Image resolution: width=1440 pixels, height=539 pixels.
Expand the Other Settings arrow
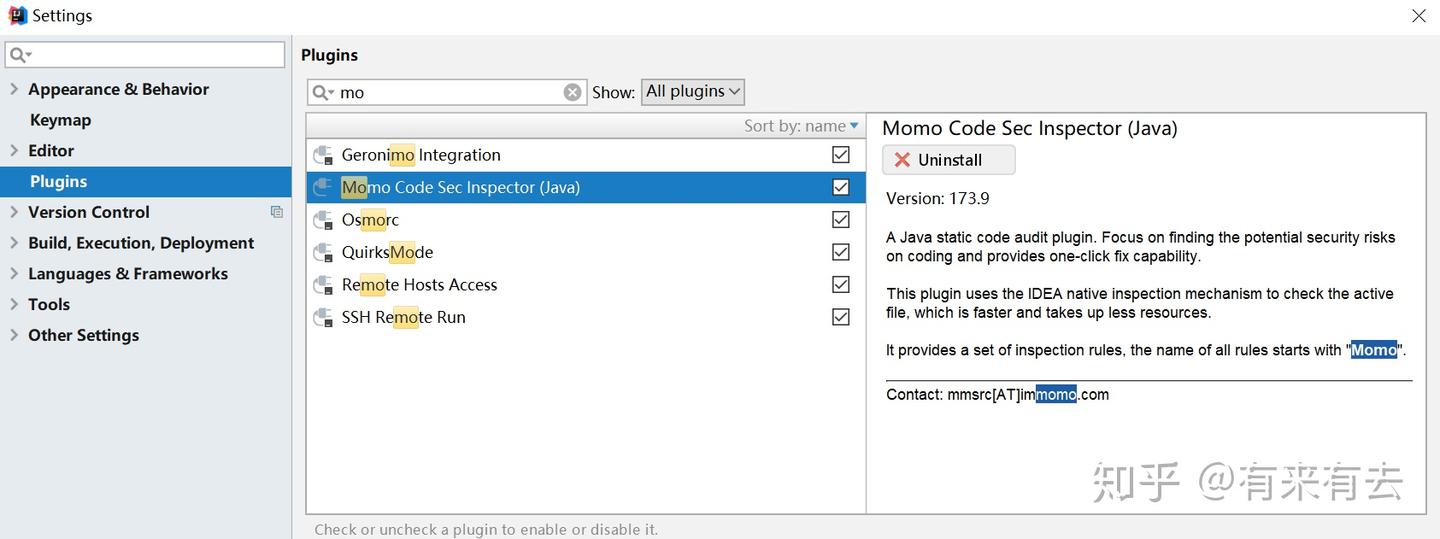[x=14, y=335]
